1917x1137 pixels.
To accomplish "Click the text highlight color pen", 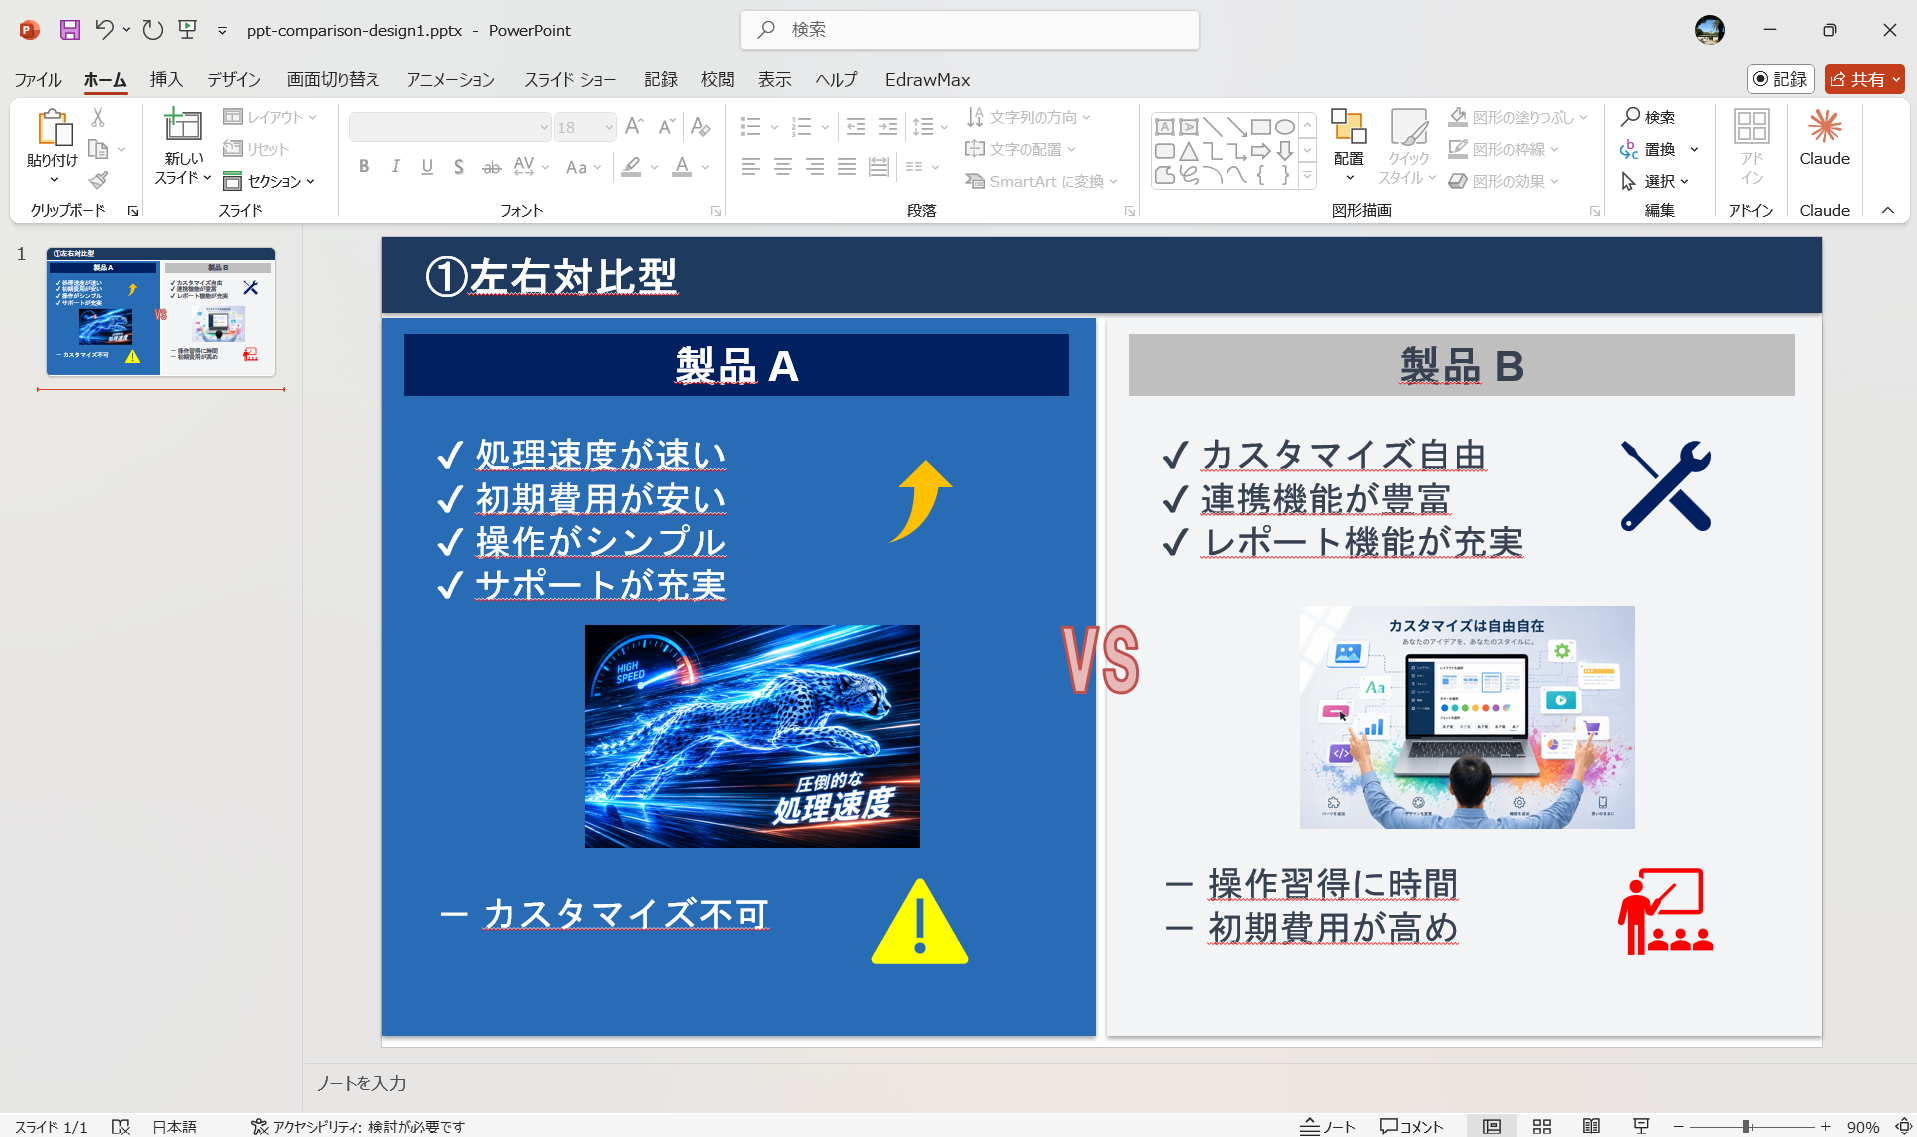I will (x=631, y=167).
